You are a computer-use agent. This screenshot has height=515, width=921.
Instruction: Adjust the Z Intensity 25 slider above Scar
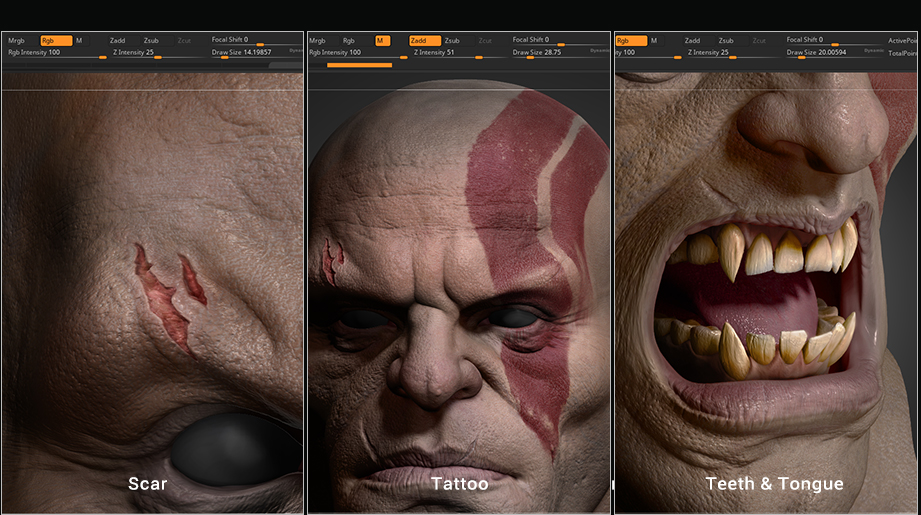(134, 52)
